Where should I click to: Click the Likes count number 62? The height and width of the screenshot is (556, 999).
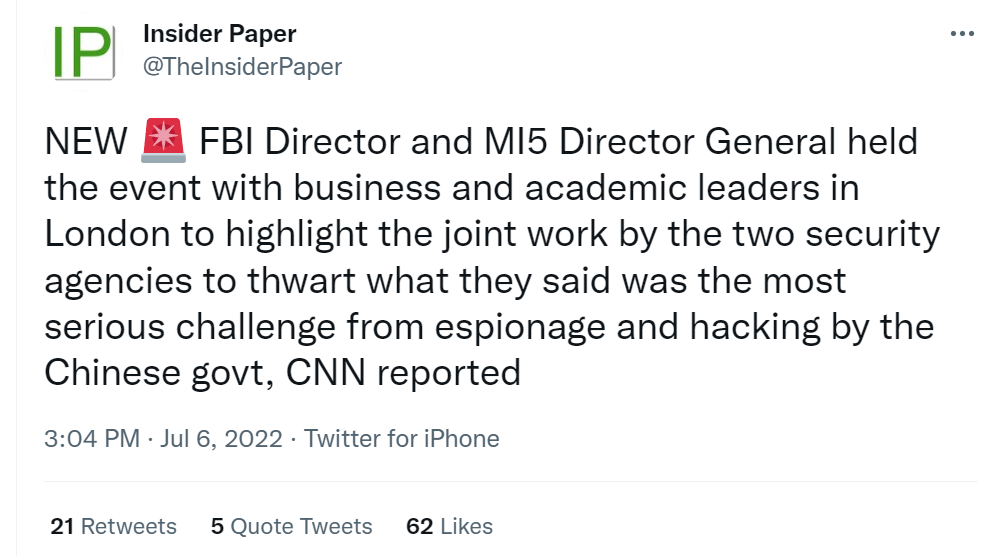pos(419,527)
